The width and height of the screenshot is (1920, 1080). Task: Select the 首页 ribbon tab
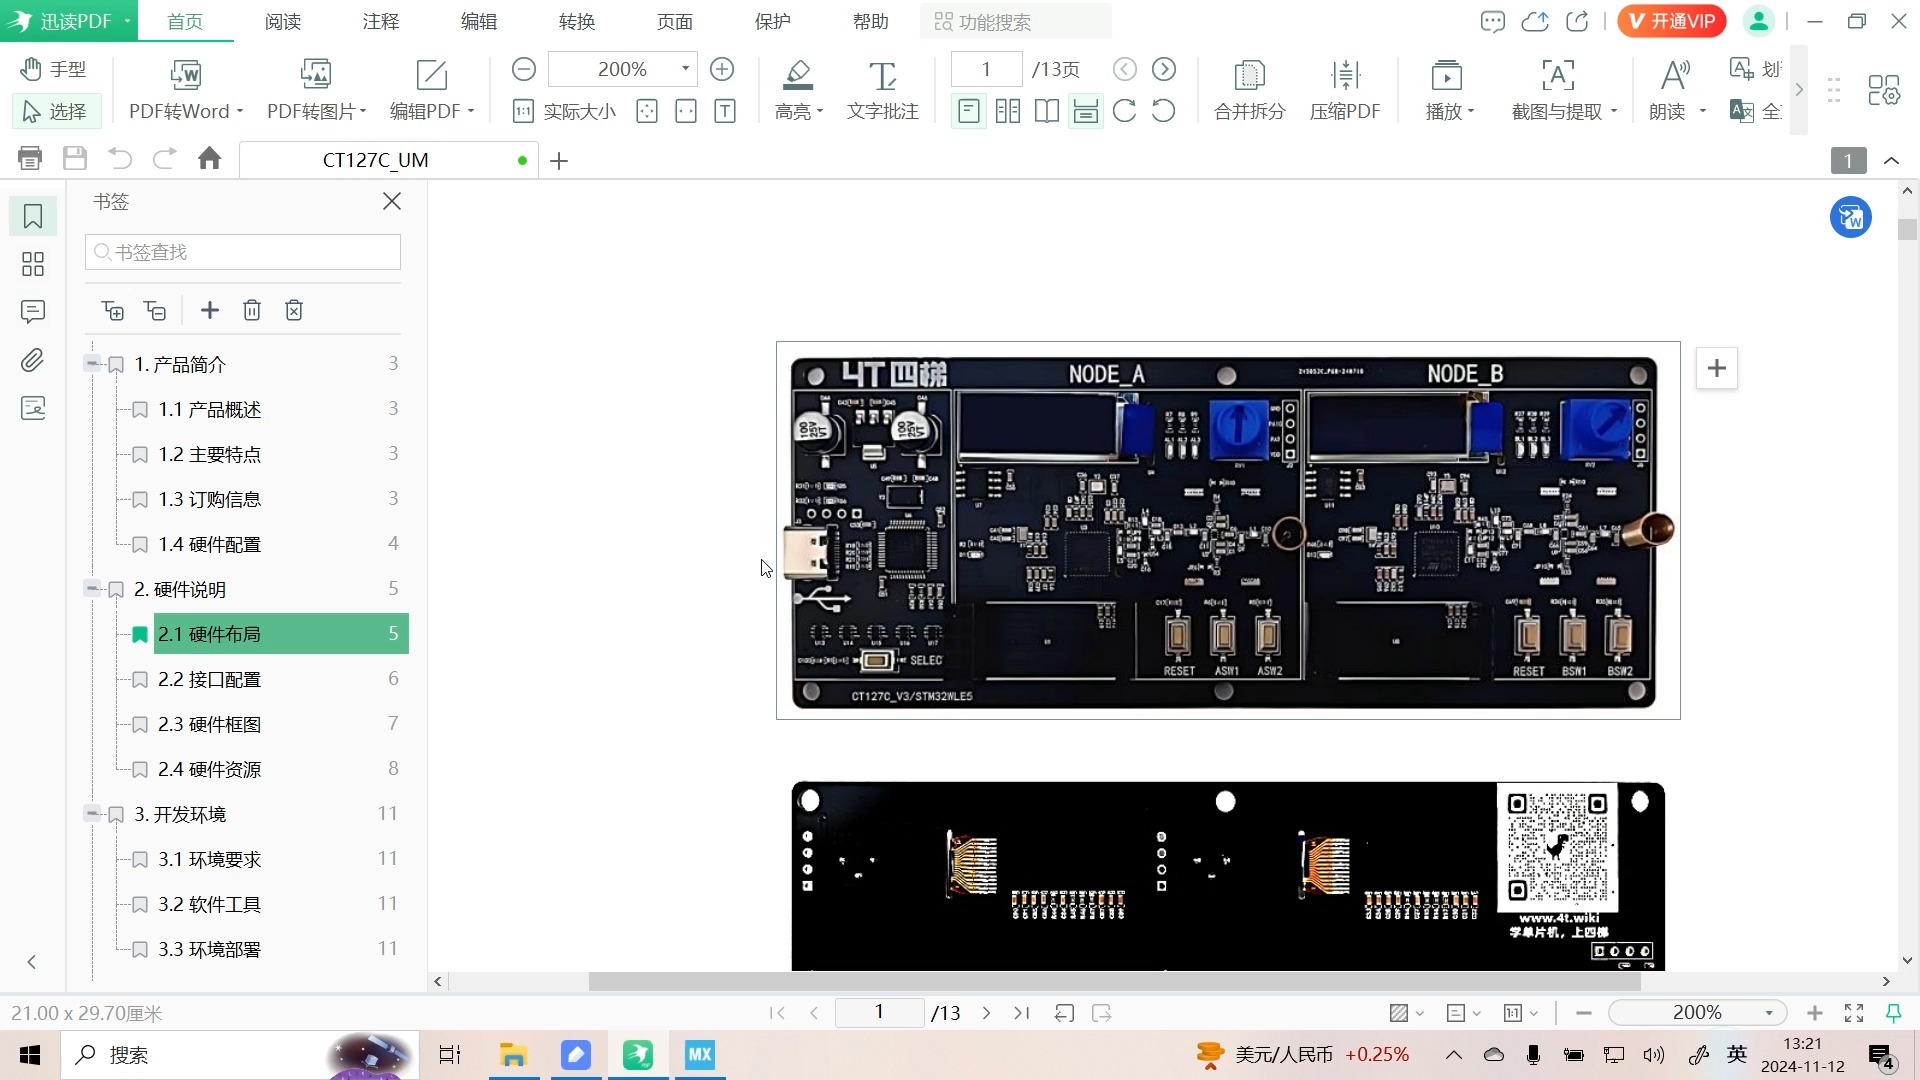185,22
